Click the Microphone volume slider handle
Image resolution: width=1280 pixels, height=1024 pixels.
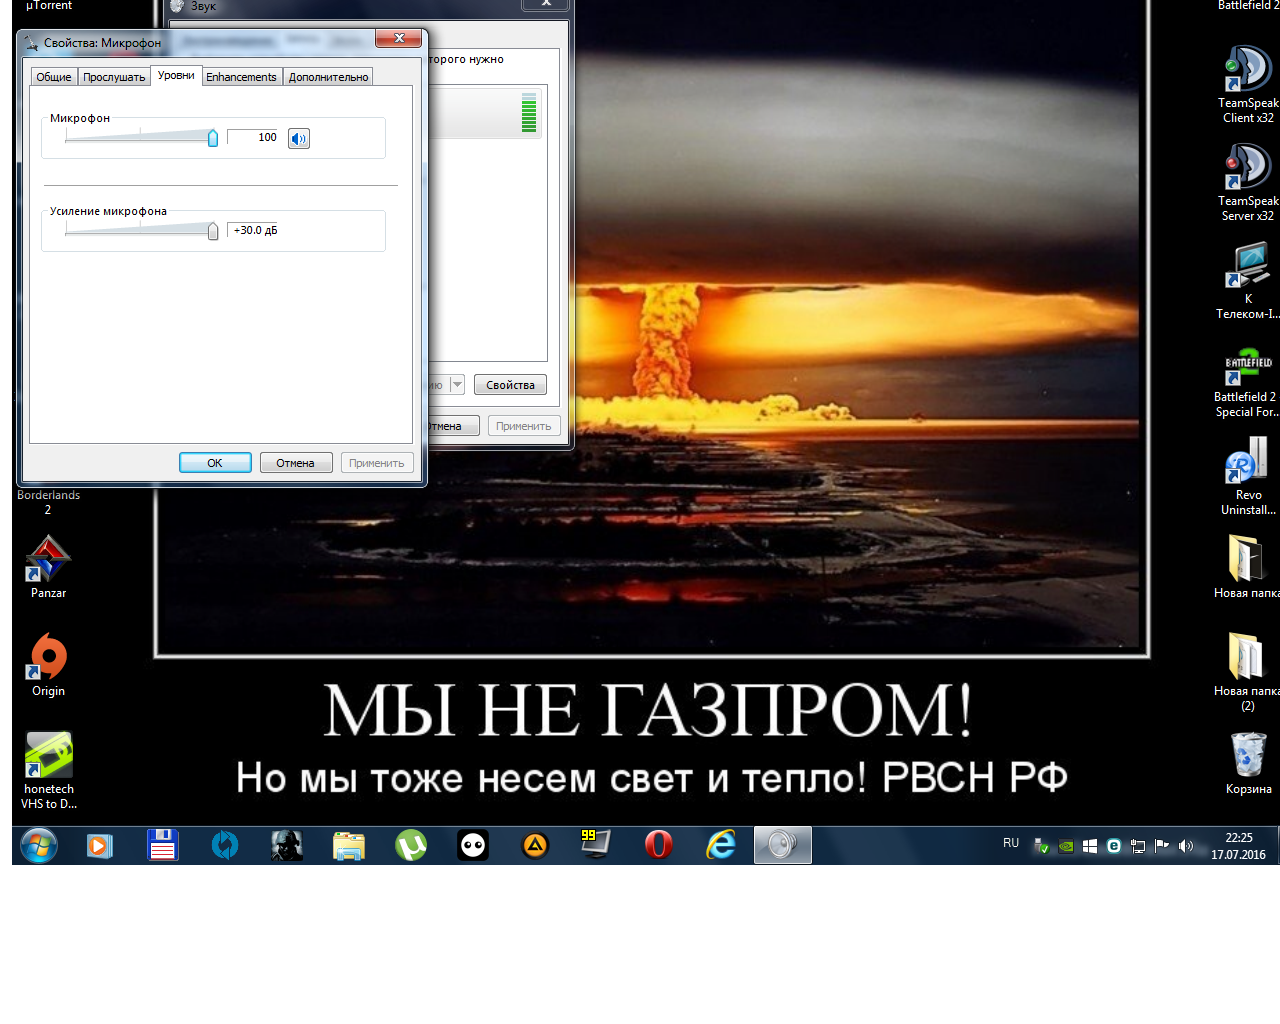pos(213,138)
